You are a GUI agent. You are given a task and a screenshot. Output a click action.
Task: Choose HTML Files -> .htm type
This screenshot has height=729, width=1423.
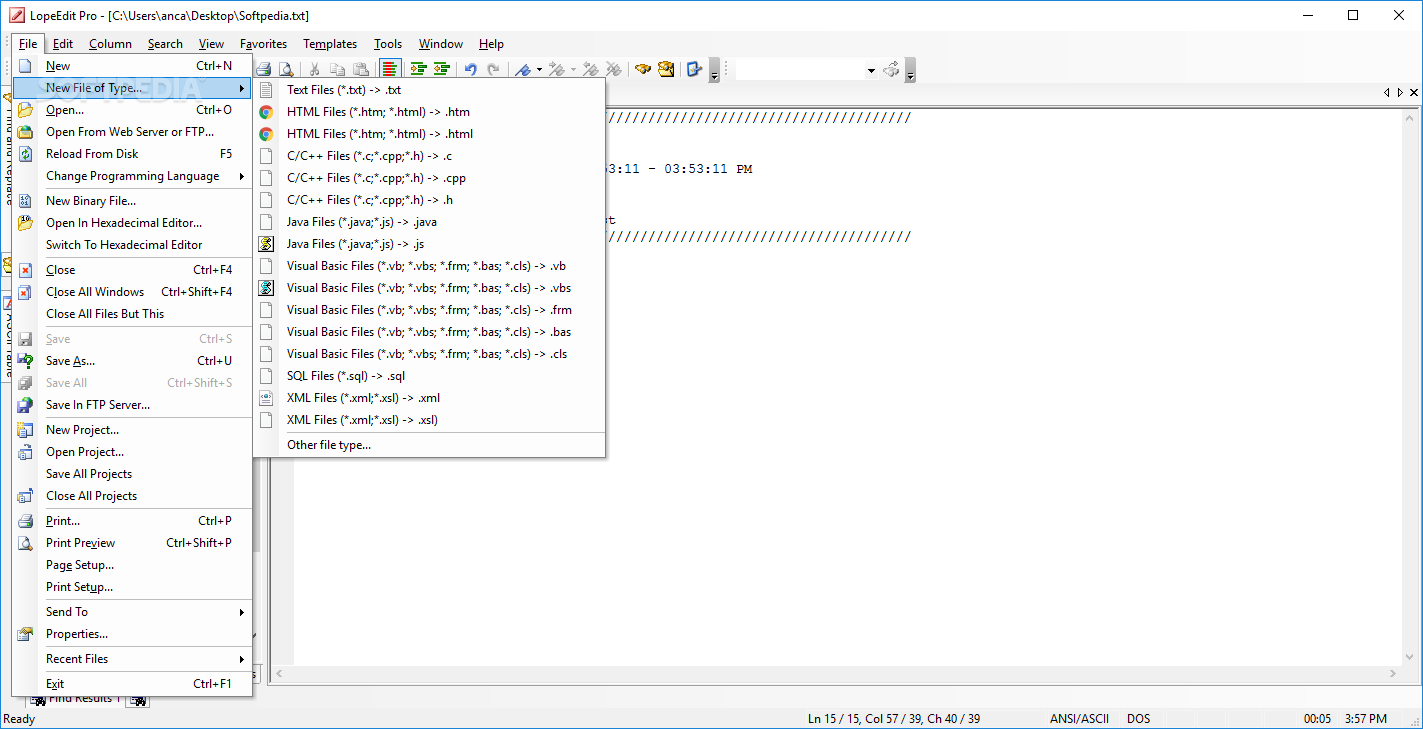point(430,112)
